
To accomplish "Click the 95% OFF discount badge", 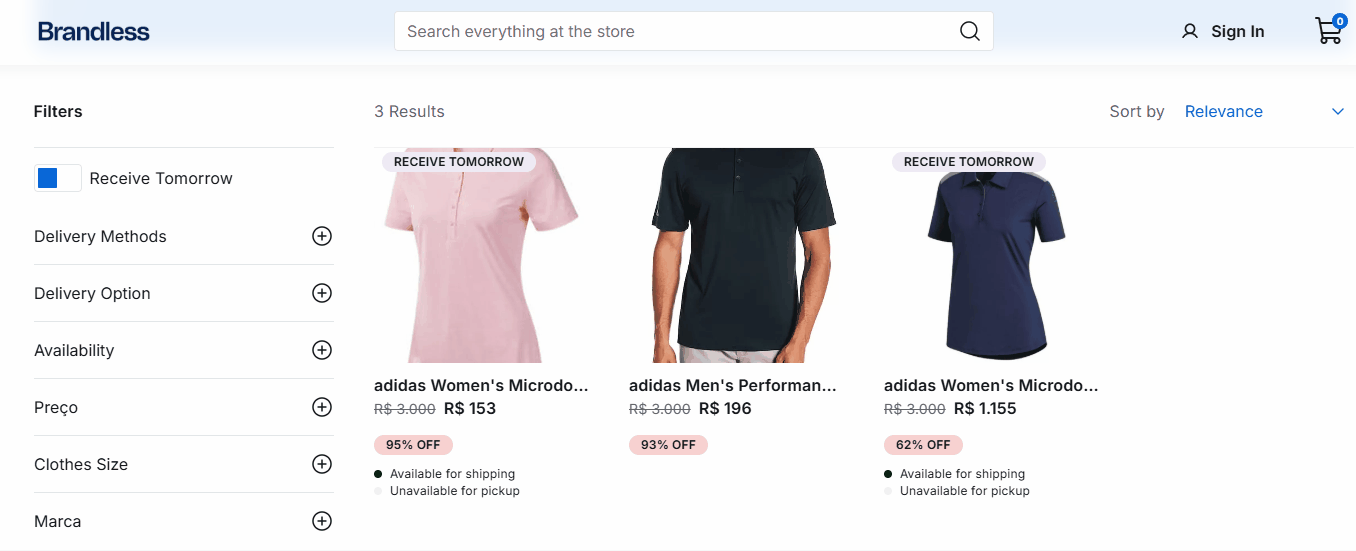I will pos(413,445).
